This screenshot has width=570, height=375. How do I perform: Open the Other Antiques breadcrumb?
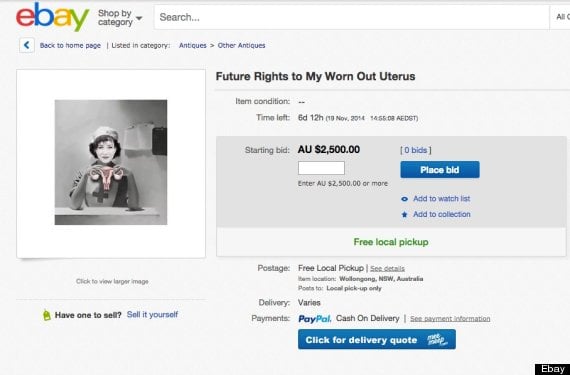[x=241, y=45]
